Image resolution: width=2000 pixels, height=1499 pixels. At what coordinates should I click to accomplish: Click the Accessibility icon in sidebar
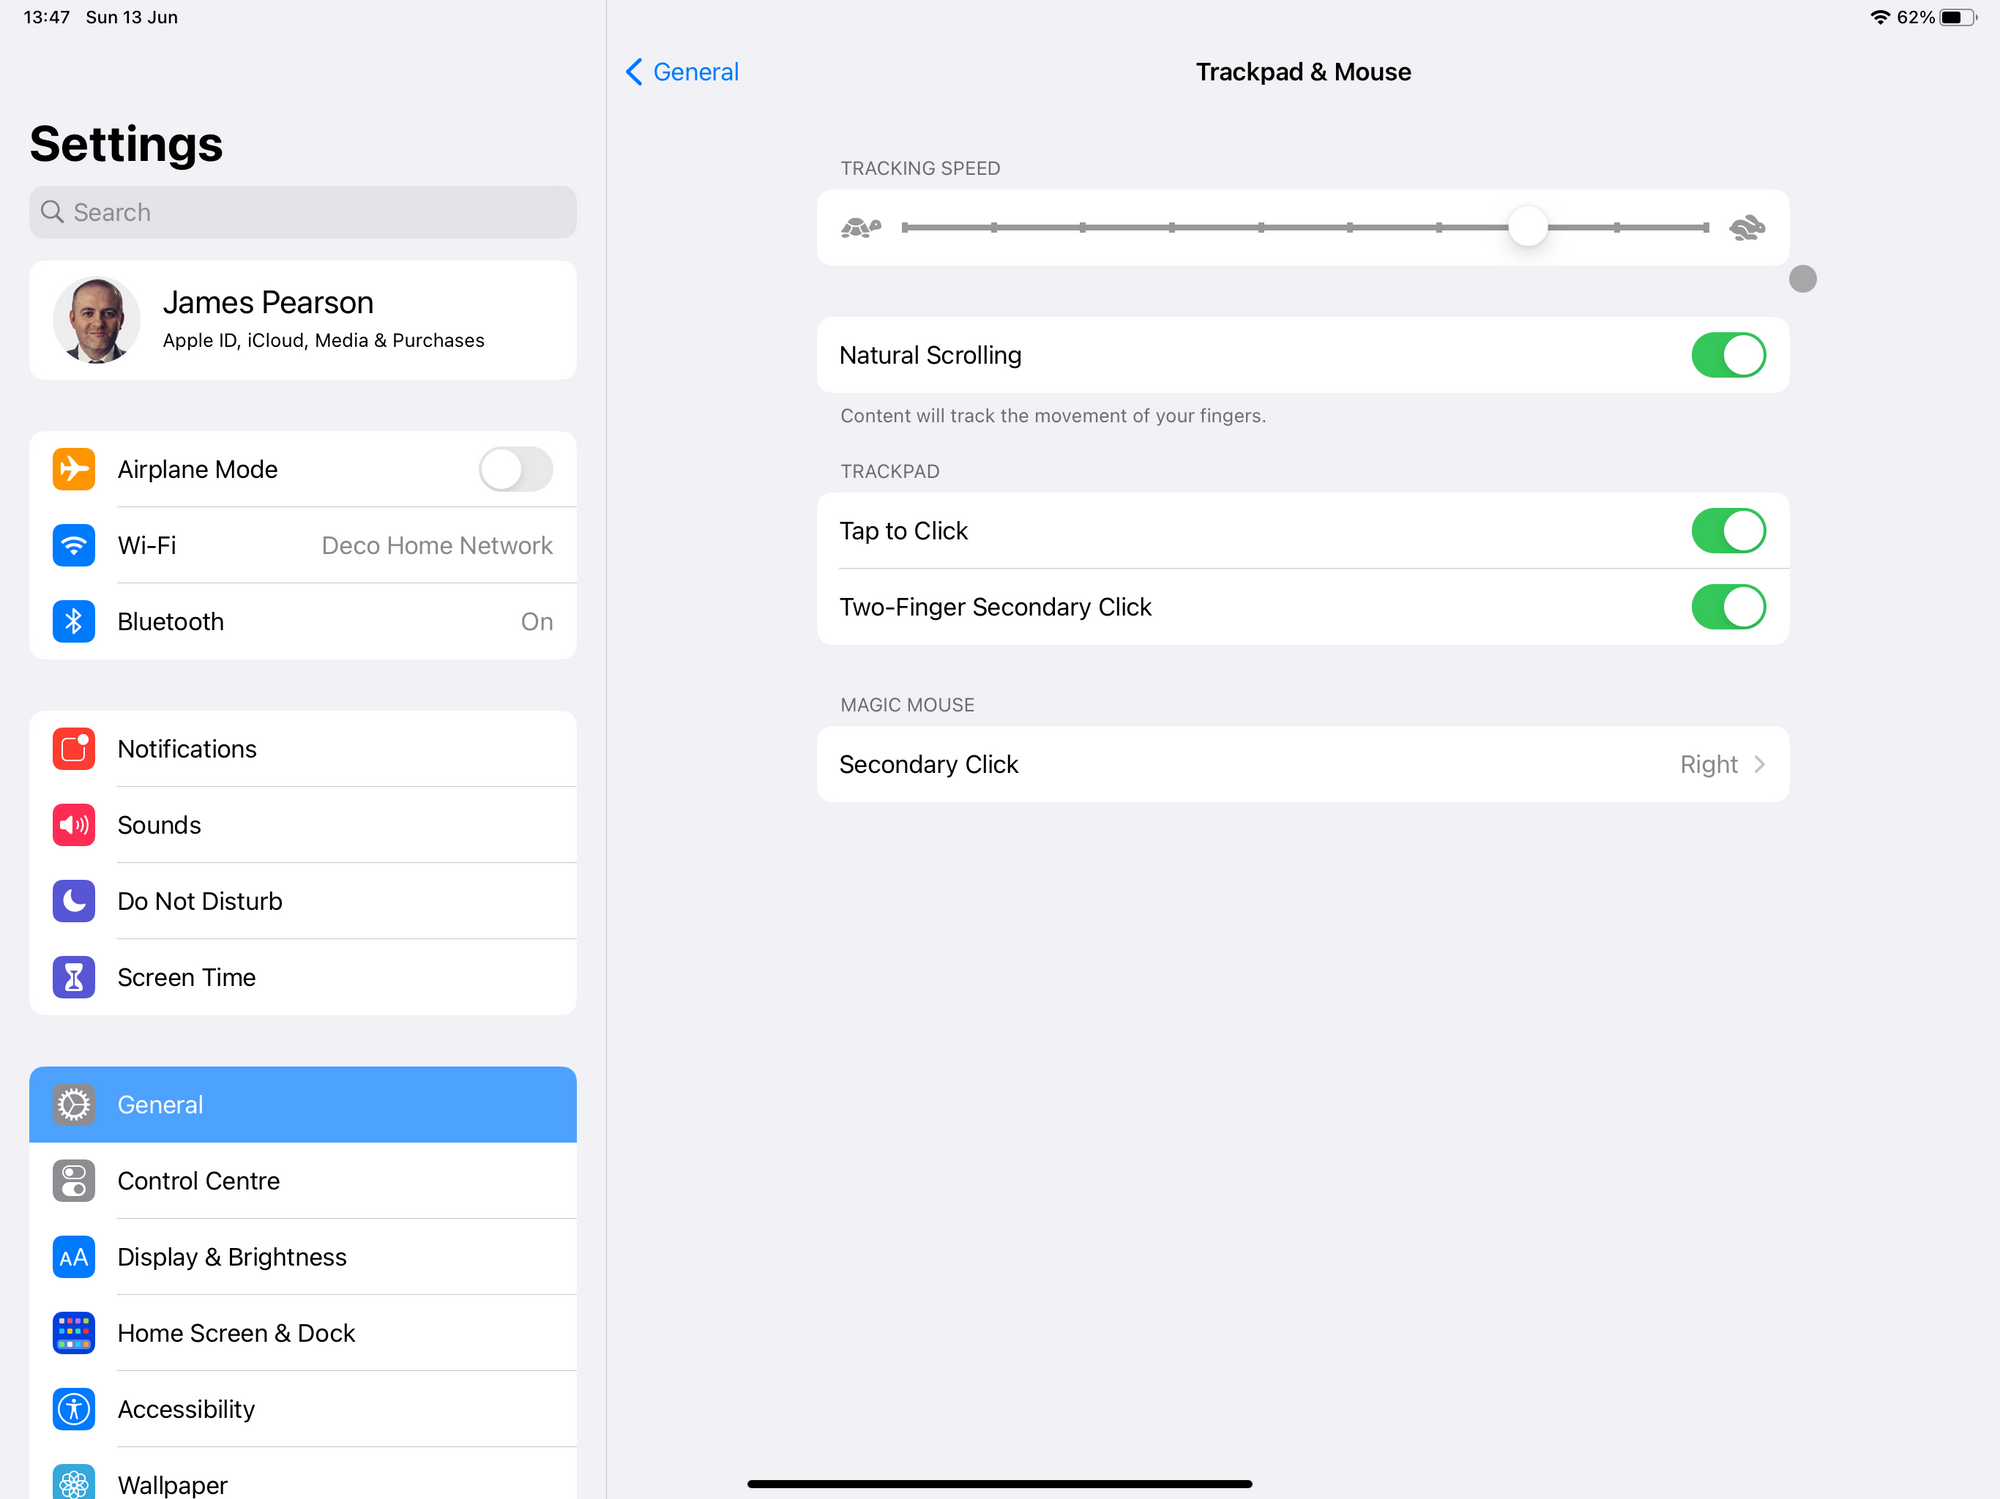click(73, 1408)
